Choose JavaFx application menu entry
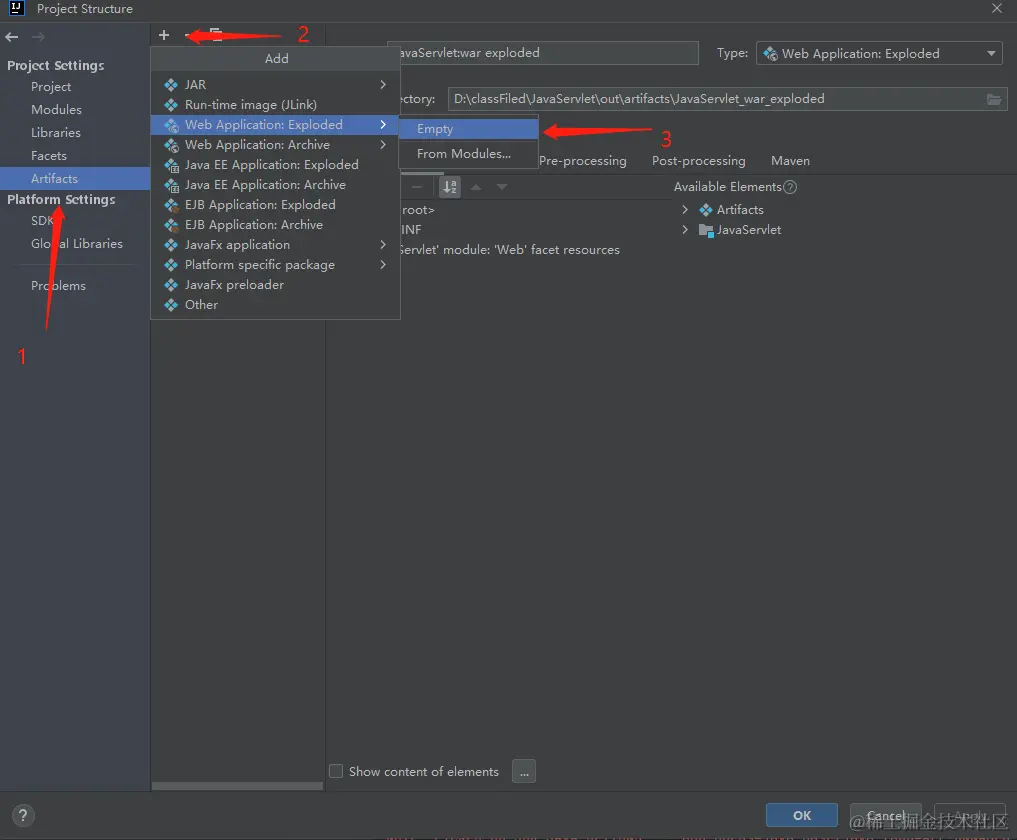Viewport: 1017px width, 840px height. coord(274,245)
